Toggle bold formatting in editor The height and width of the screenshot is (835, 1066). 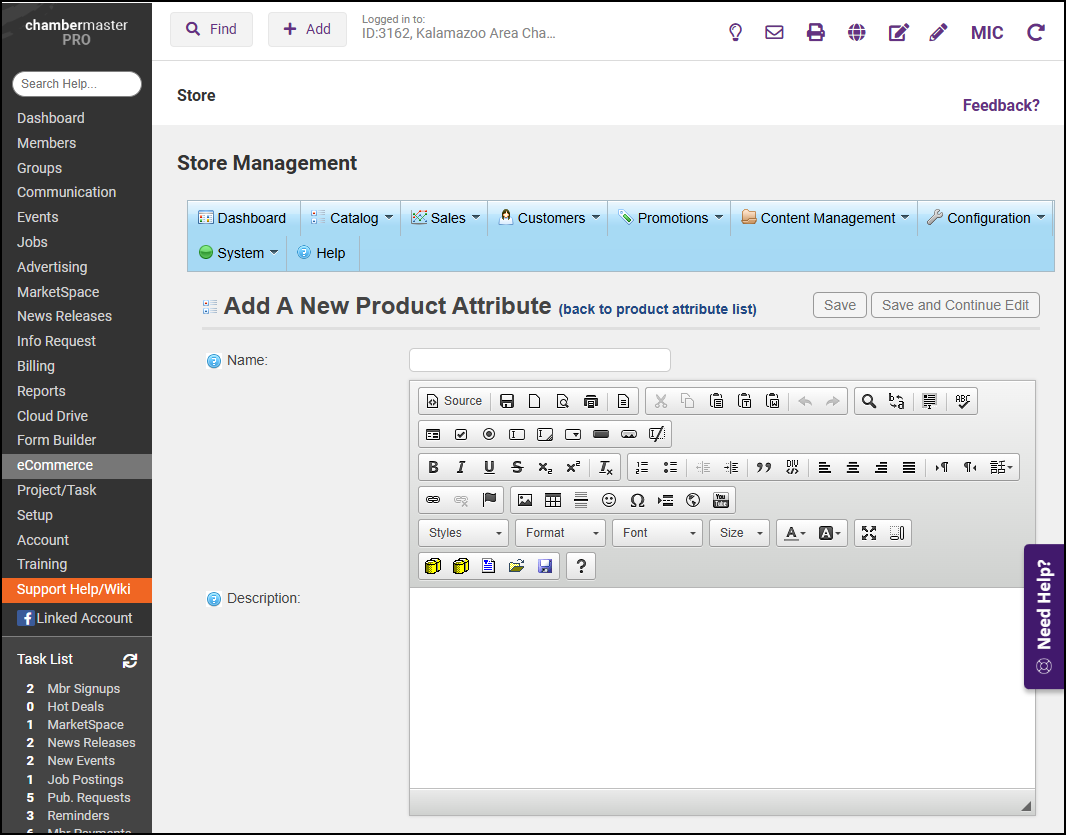tap(433, 467)
